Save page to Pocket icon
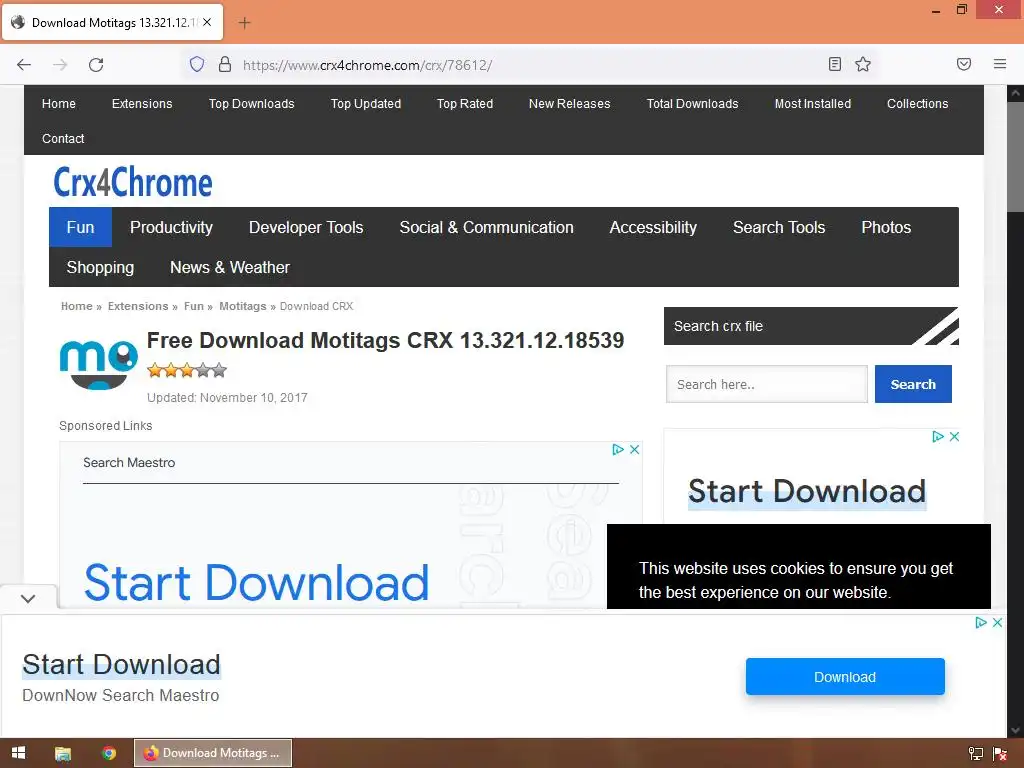This screenshot has height=768, width=1024. [964, 64]
